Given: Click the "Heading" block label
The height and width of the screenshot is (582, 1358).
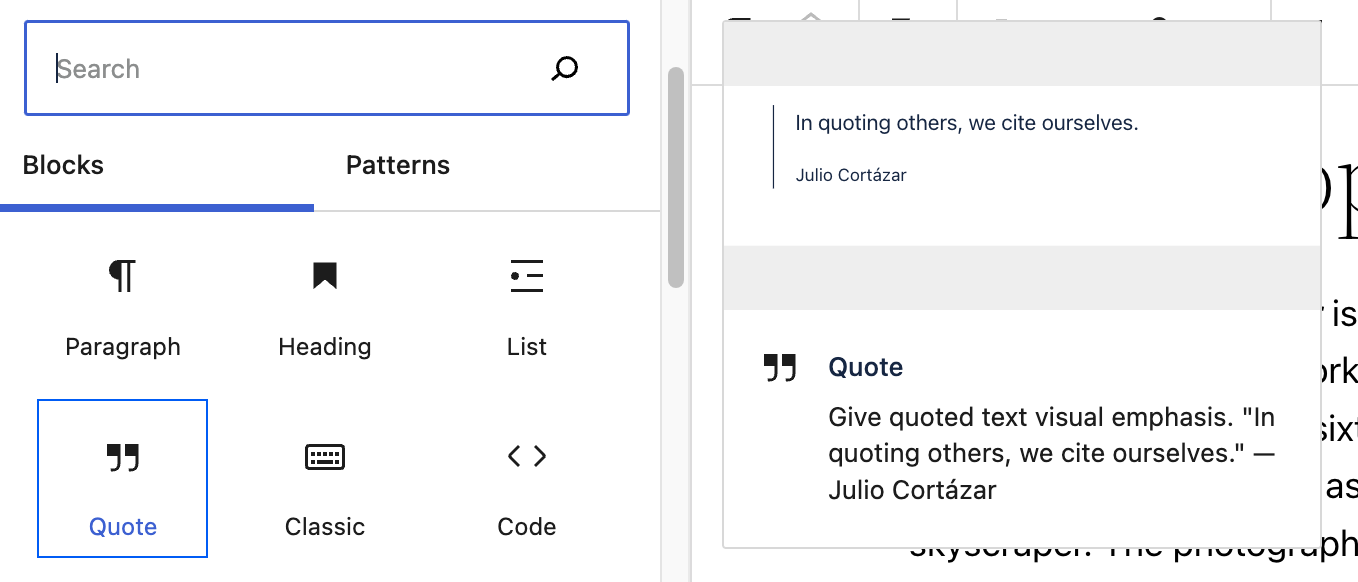Looking at the screenshot, I should tap(324, 347).
